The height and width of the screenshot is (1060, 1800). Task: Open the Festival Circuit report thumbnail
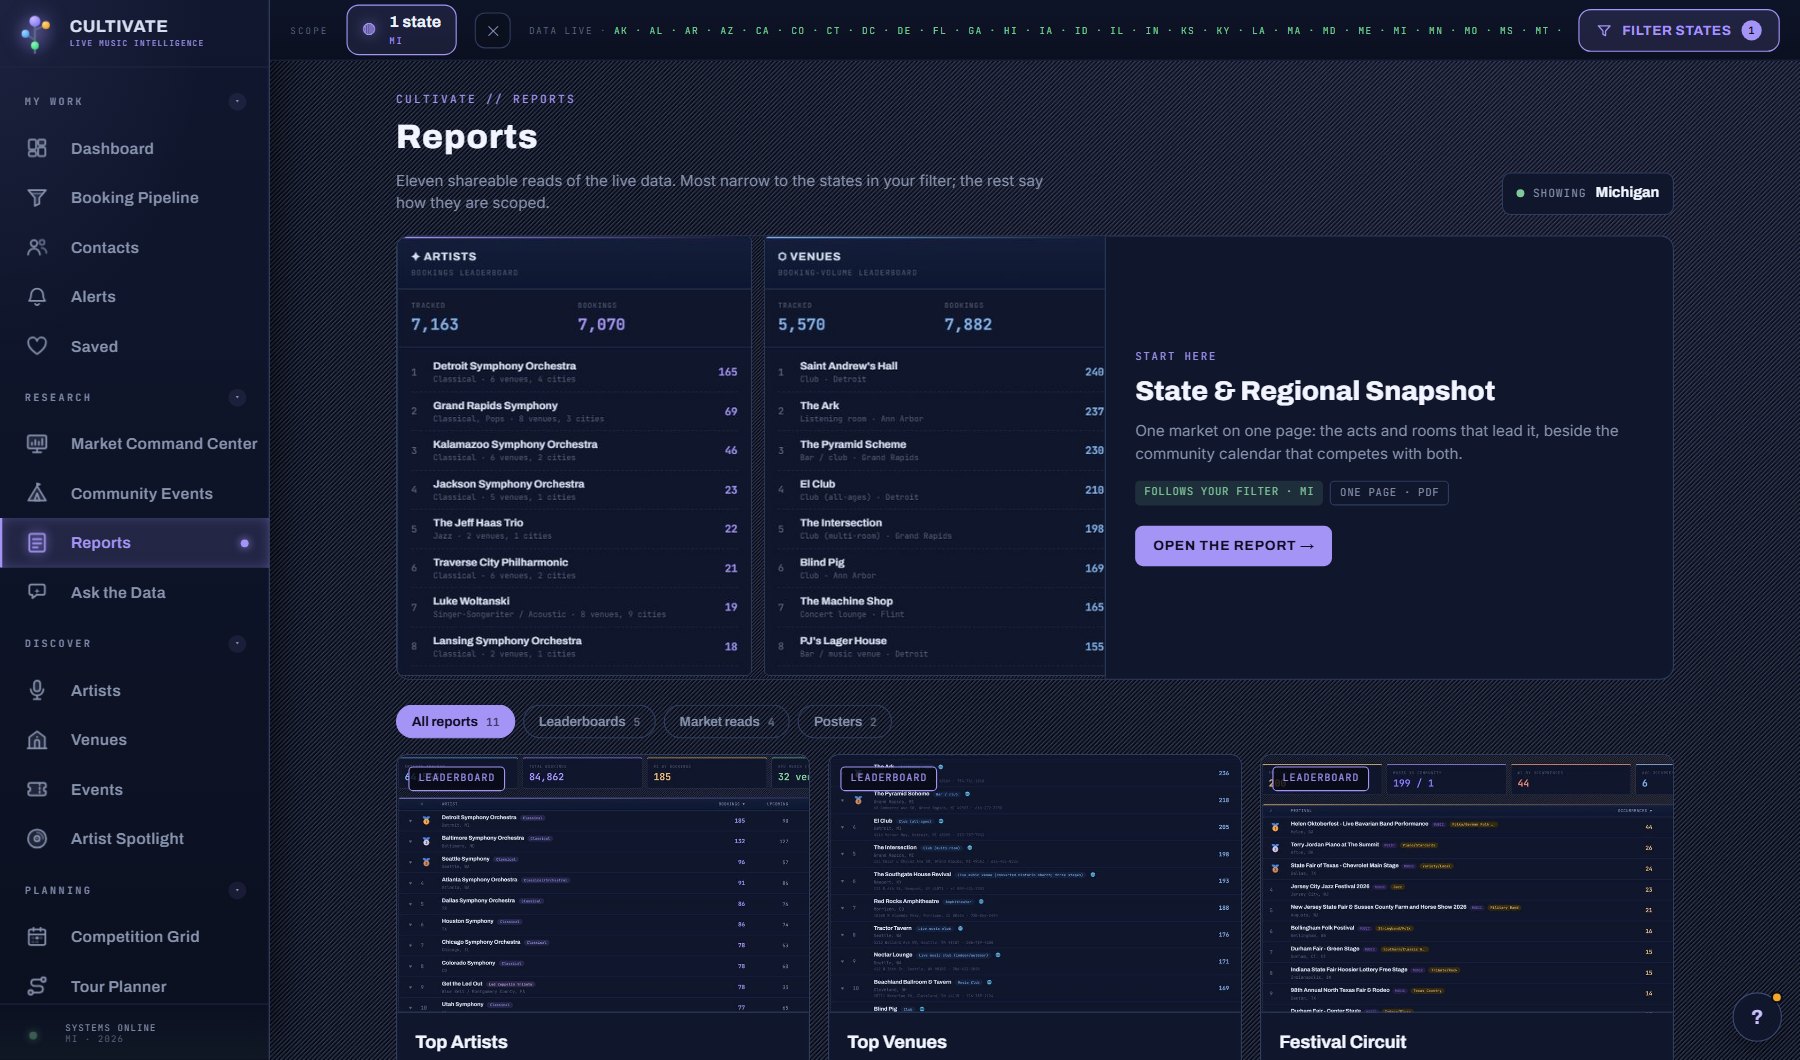[1467, 884]
